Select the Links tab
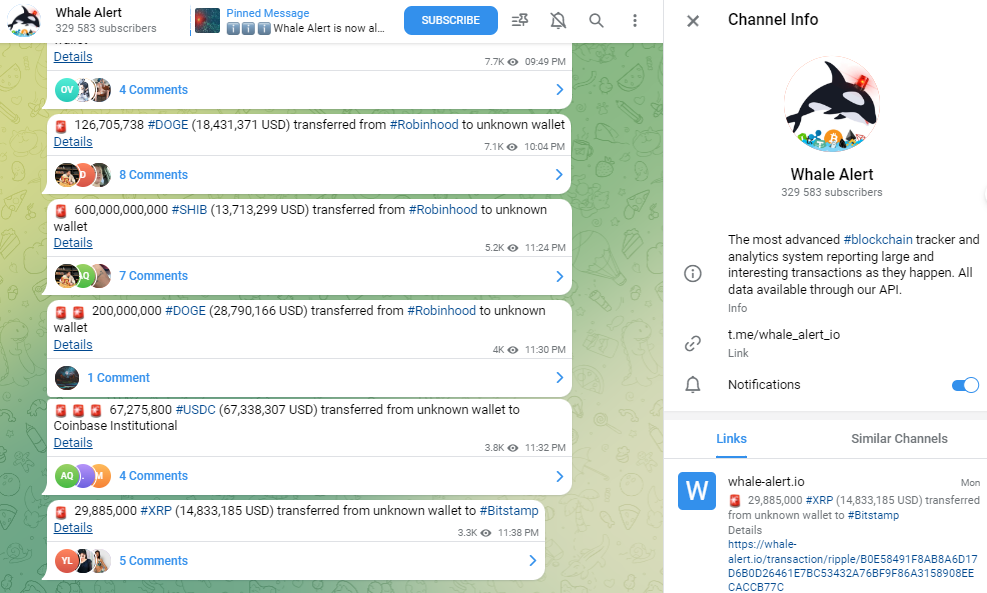Viewport: 987px width, 593px height. pyautogui.click(x=731, y=438)
